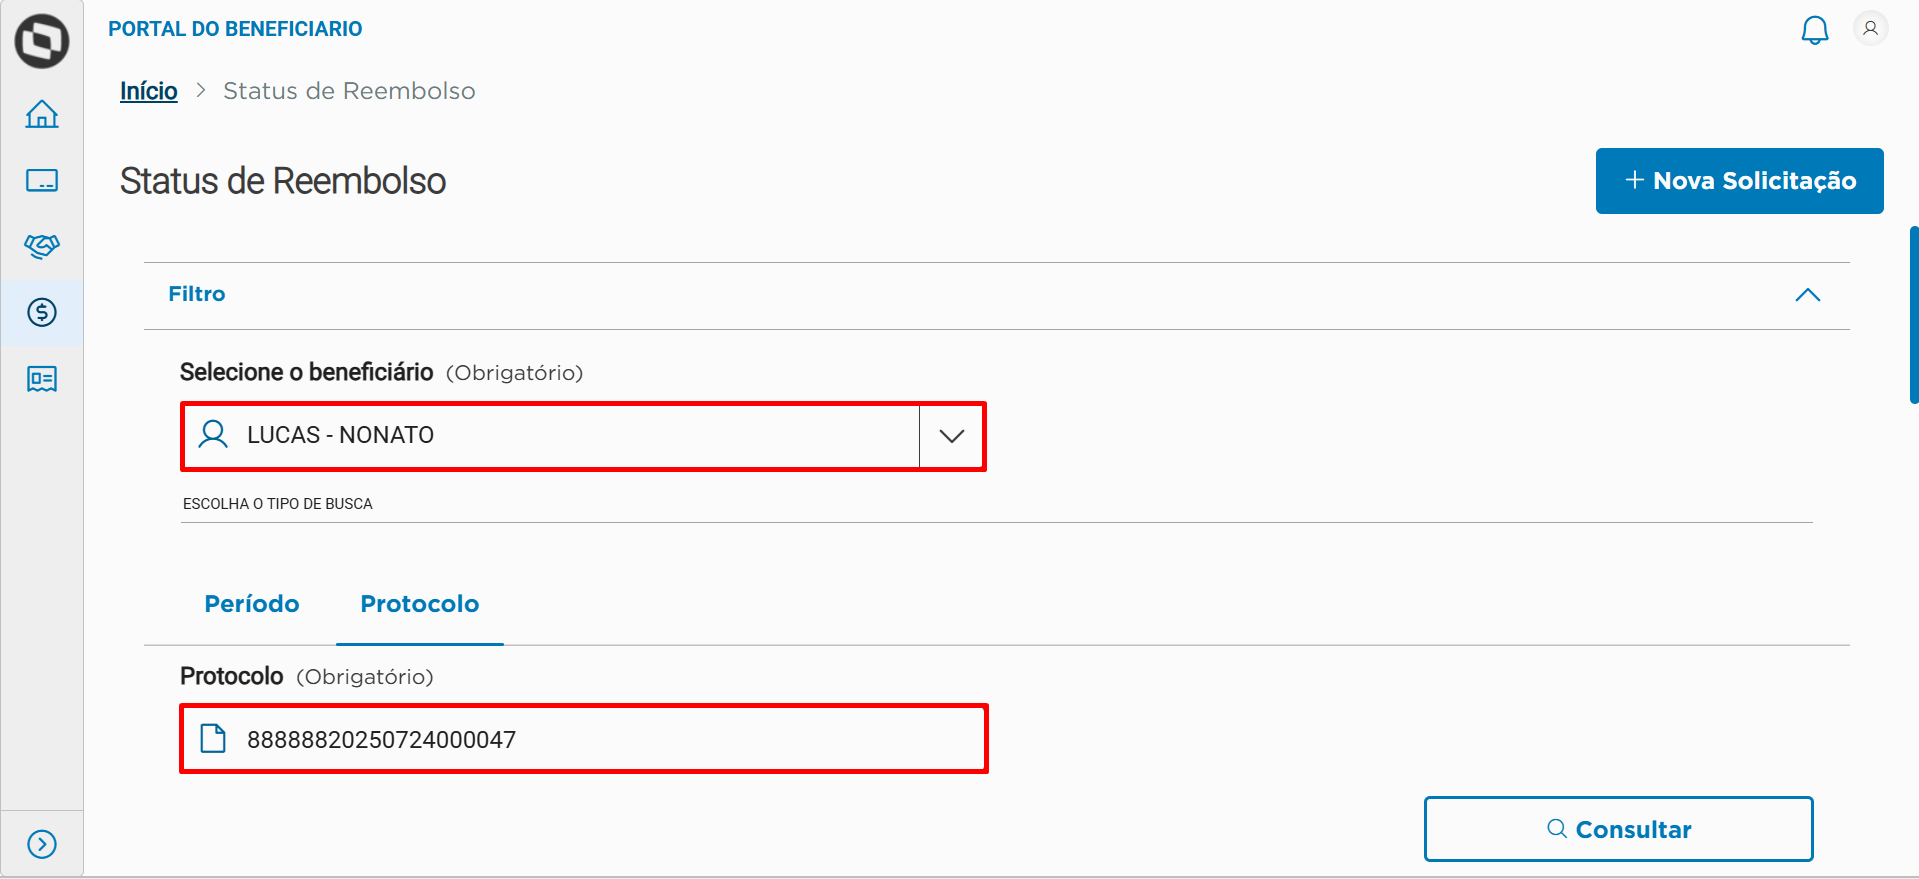
Task: Collapse the Filtro section chevron
Action: (1807, 295)
